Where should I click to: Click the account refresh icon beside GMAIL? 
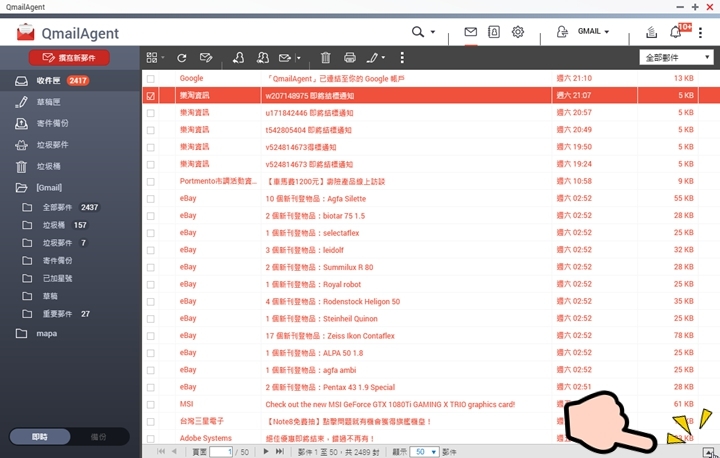[562, 32]
